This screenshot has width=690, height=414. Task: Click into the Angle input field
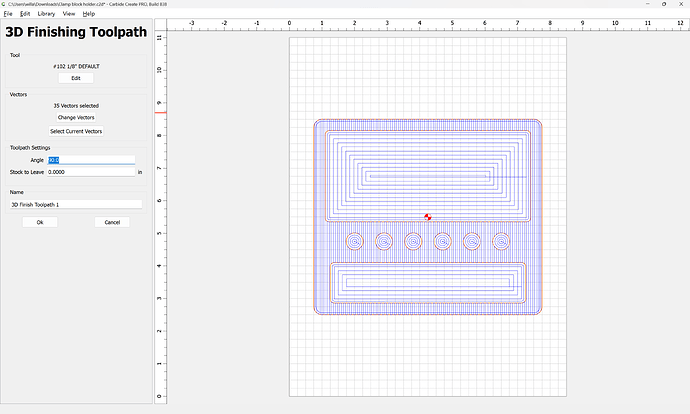[91, 160]
